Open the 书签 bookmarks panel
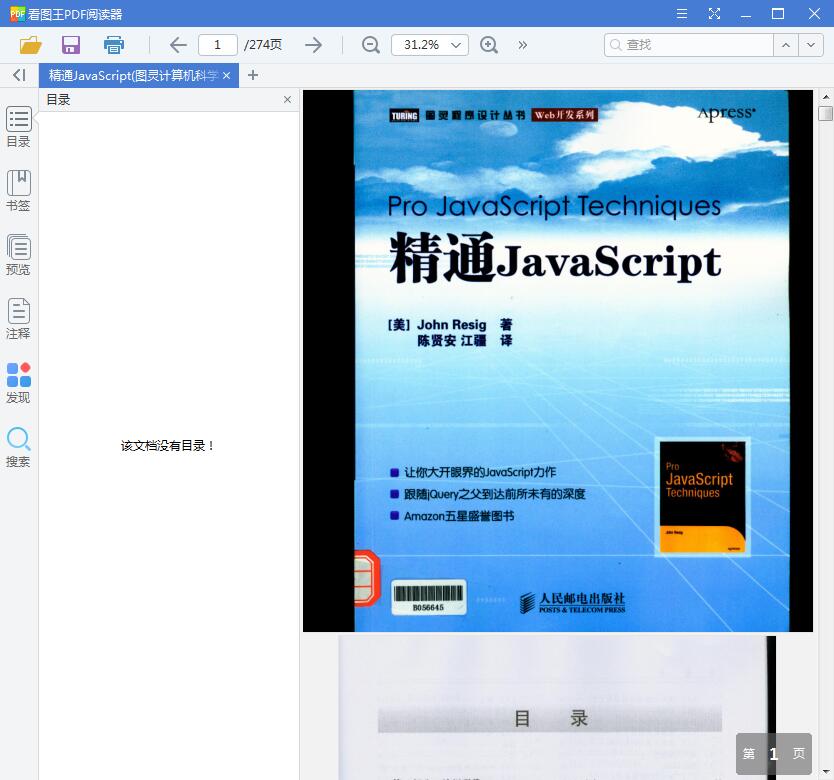 19,191
